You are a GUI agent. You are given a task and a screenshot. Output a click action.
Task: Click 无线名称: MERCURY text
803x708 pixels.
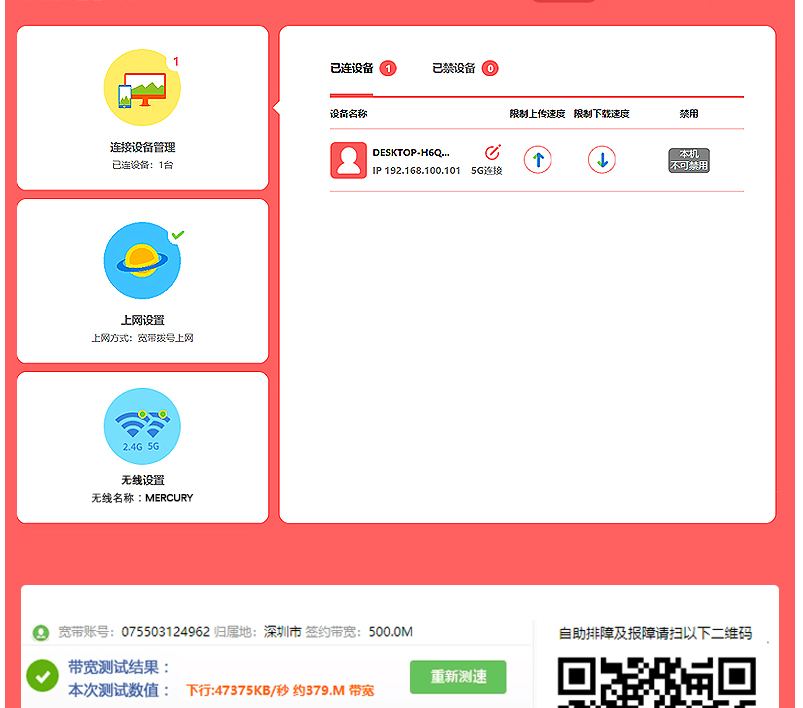142,498
